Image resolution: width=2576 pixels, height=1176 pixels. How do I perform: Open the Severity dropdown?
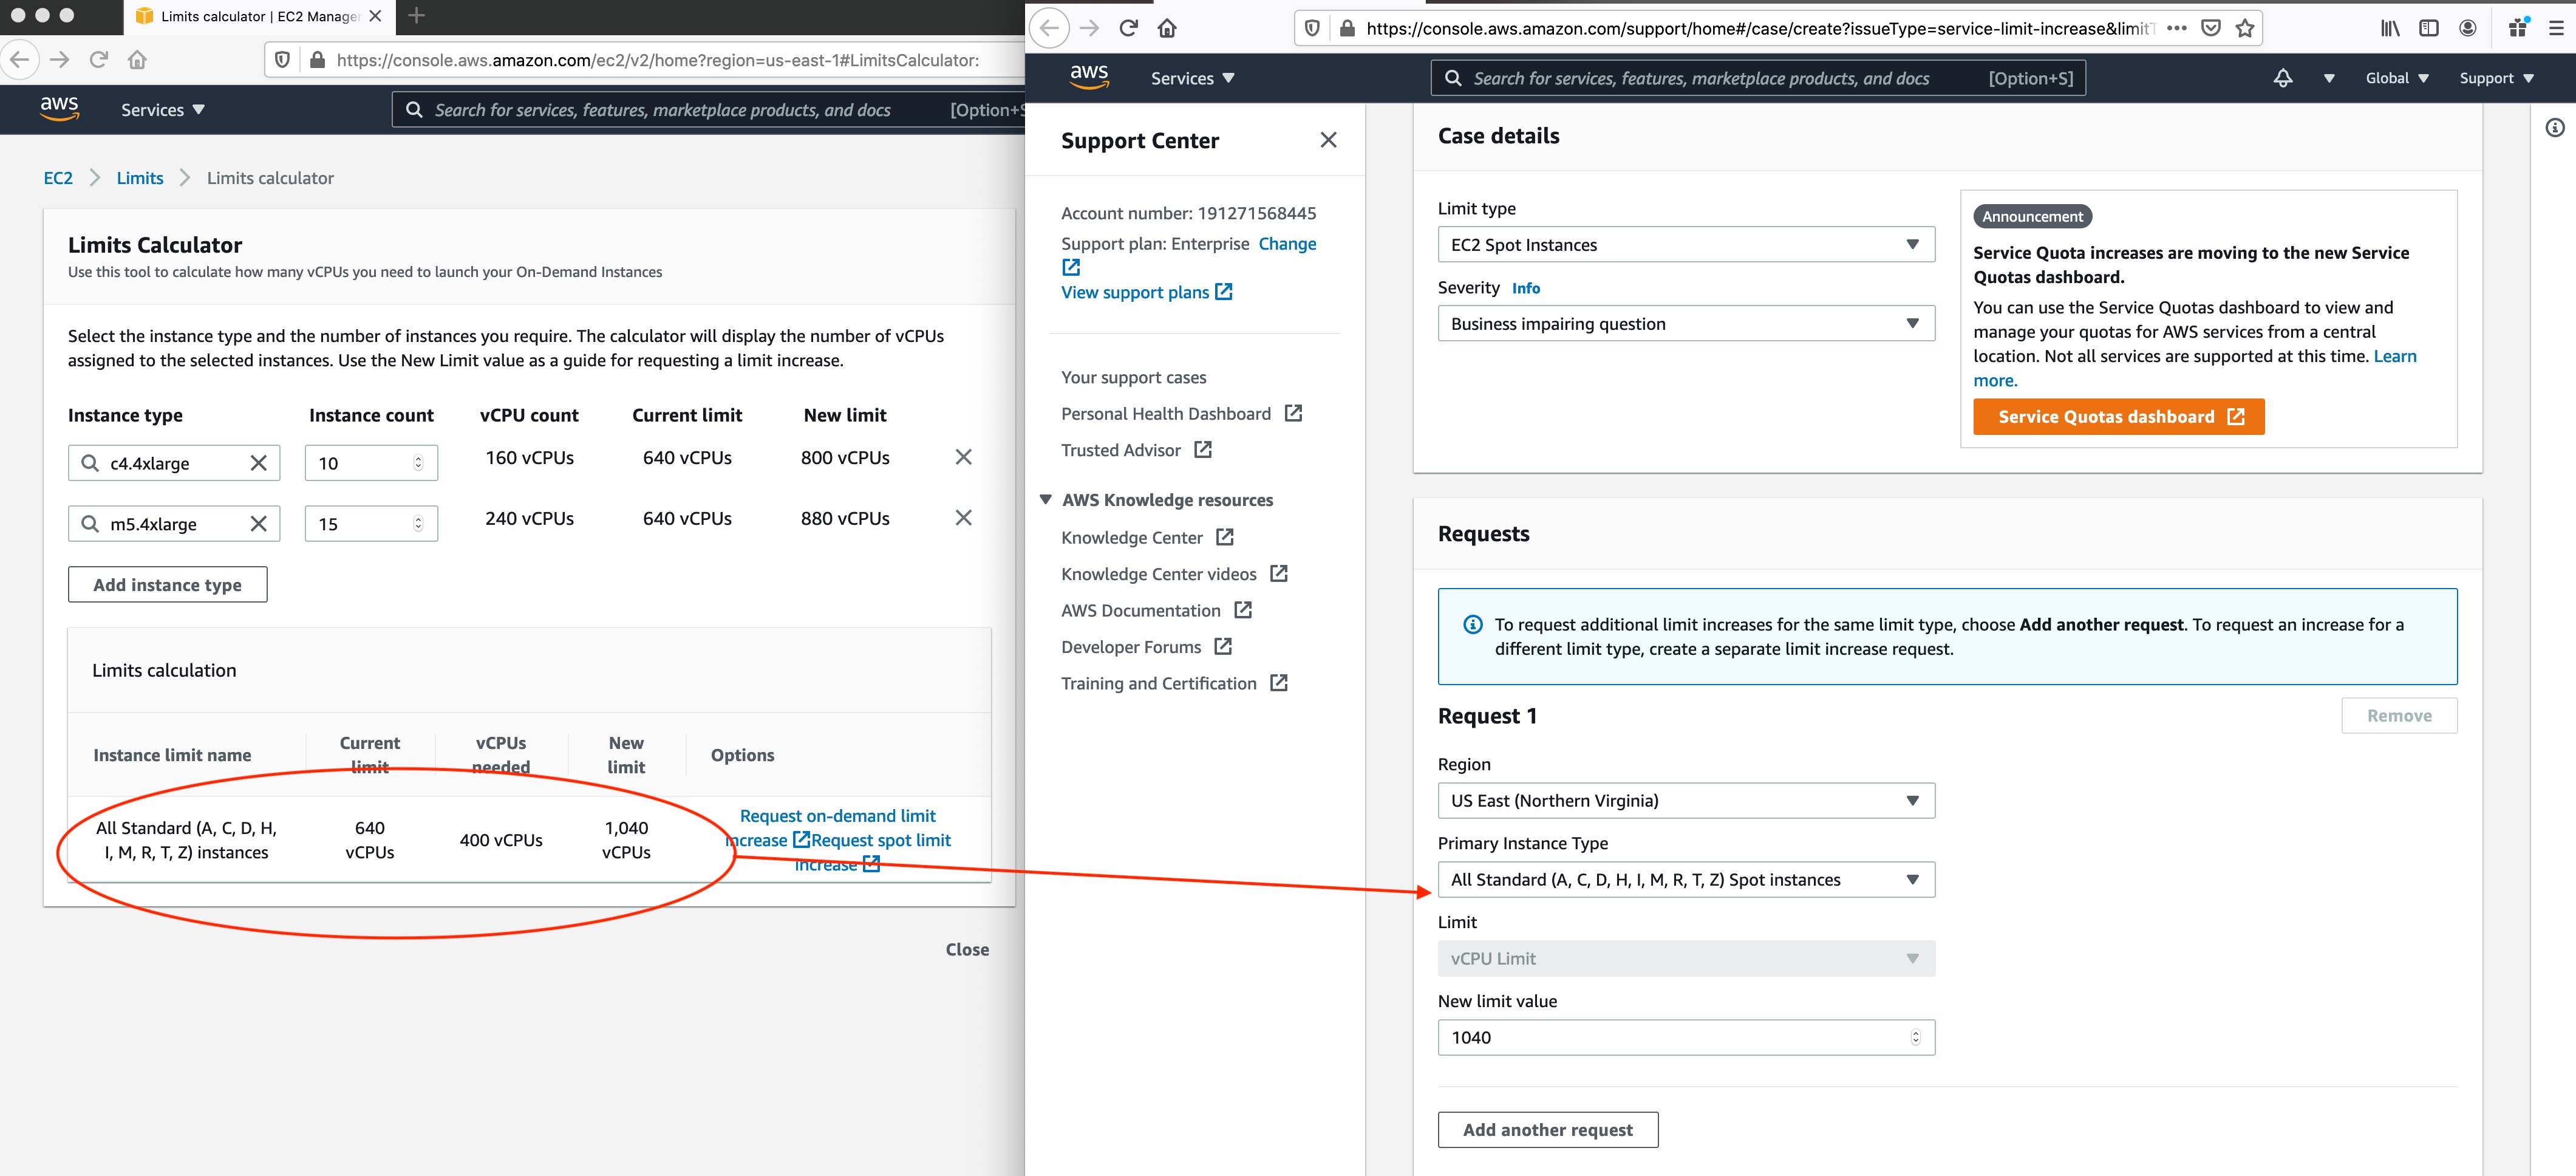(x=1686, y=324)
